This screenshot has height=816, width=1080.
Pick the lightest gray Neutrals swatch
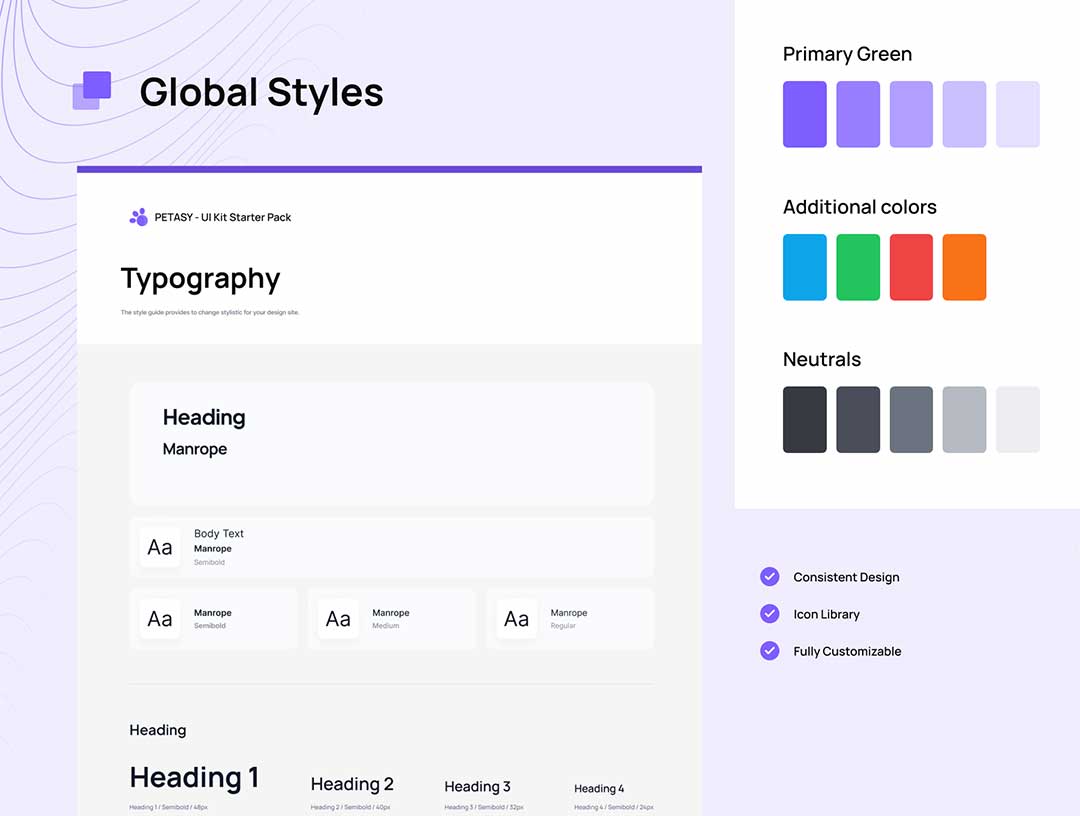coord(1017,420)
